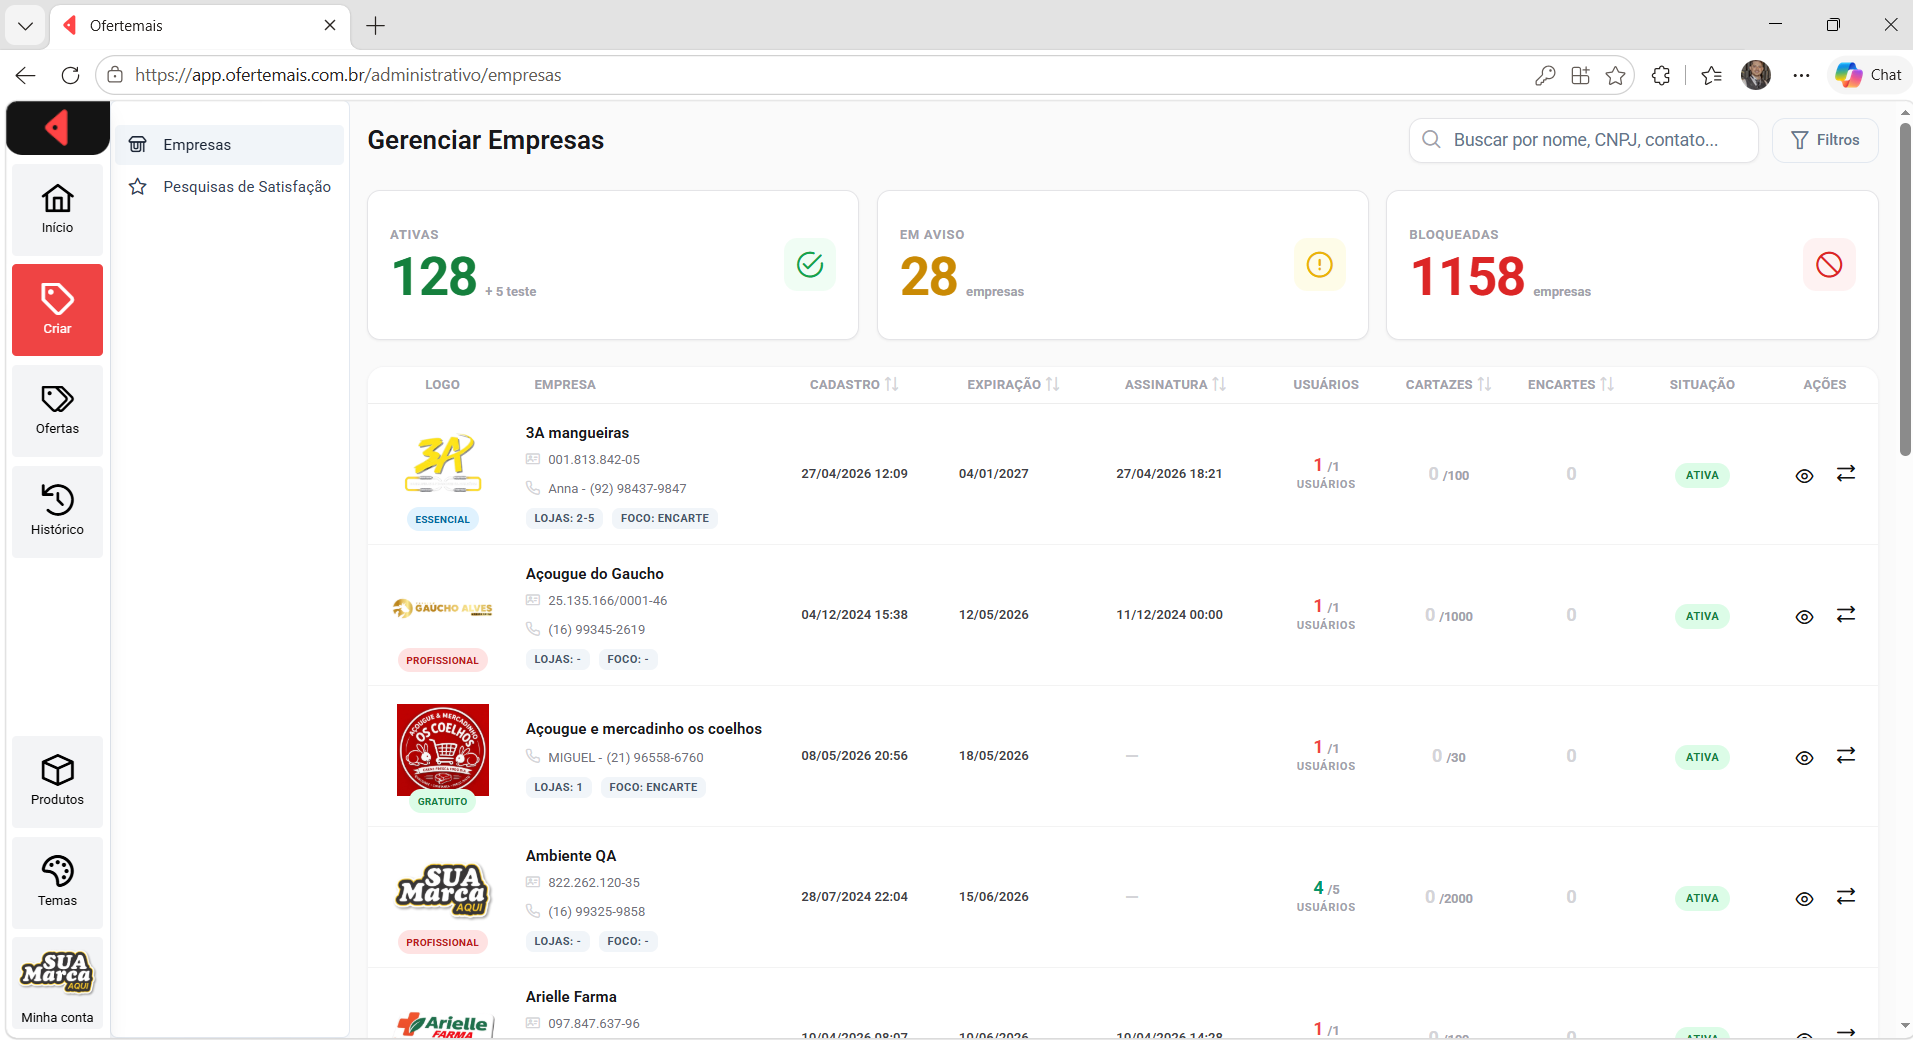The width and height of the screenshot is (1913, 1041).
Task: Click GRATUITO badge of os coelhos
Action: click(442, 801)
